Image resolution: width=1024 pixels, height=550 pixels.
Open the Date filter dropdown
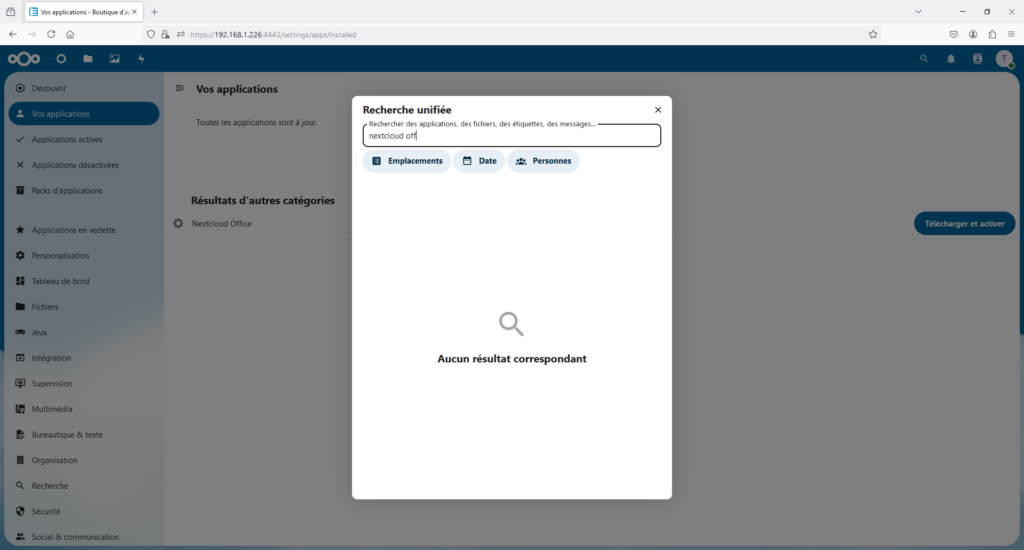click(479, 161)
